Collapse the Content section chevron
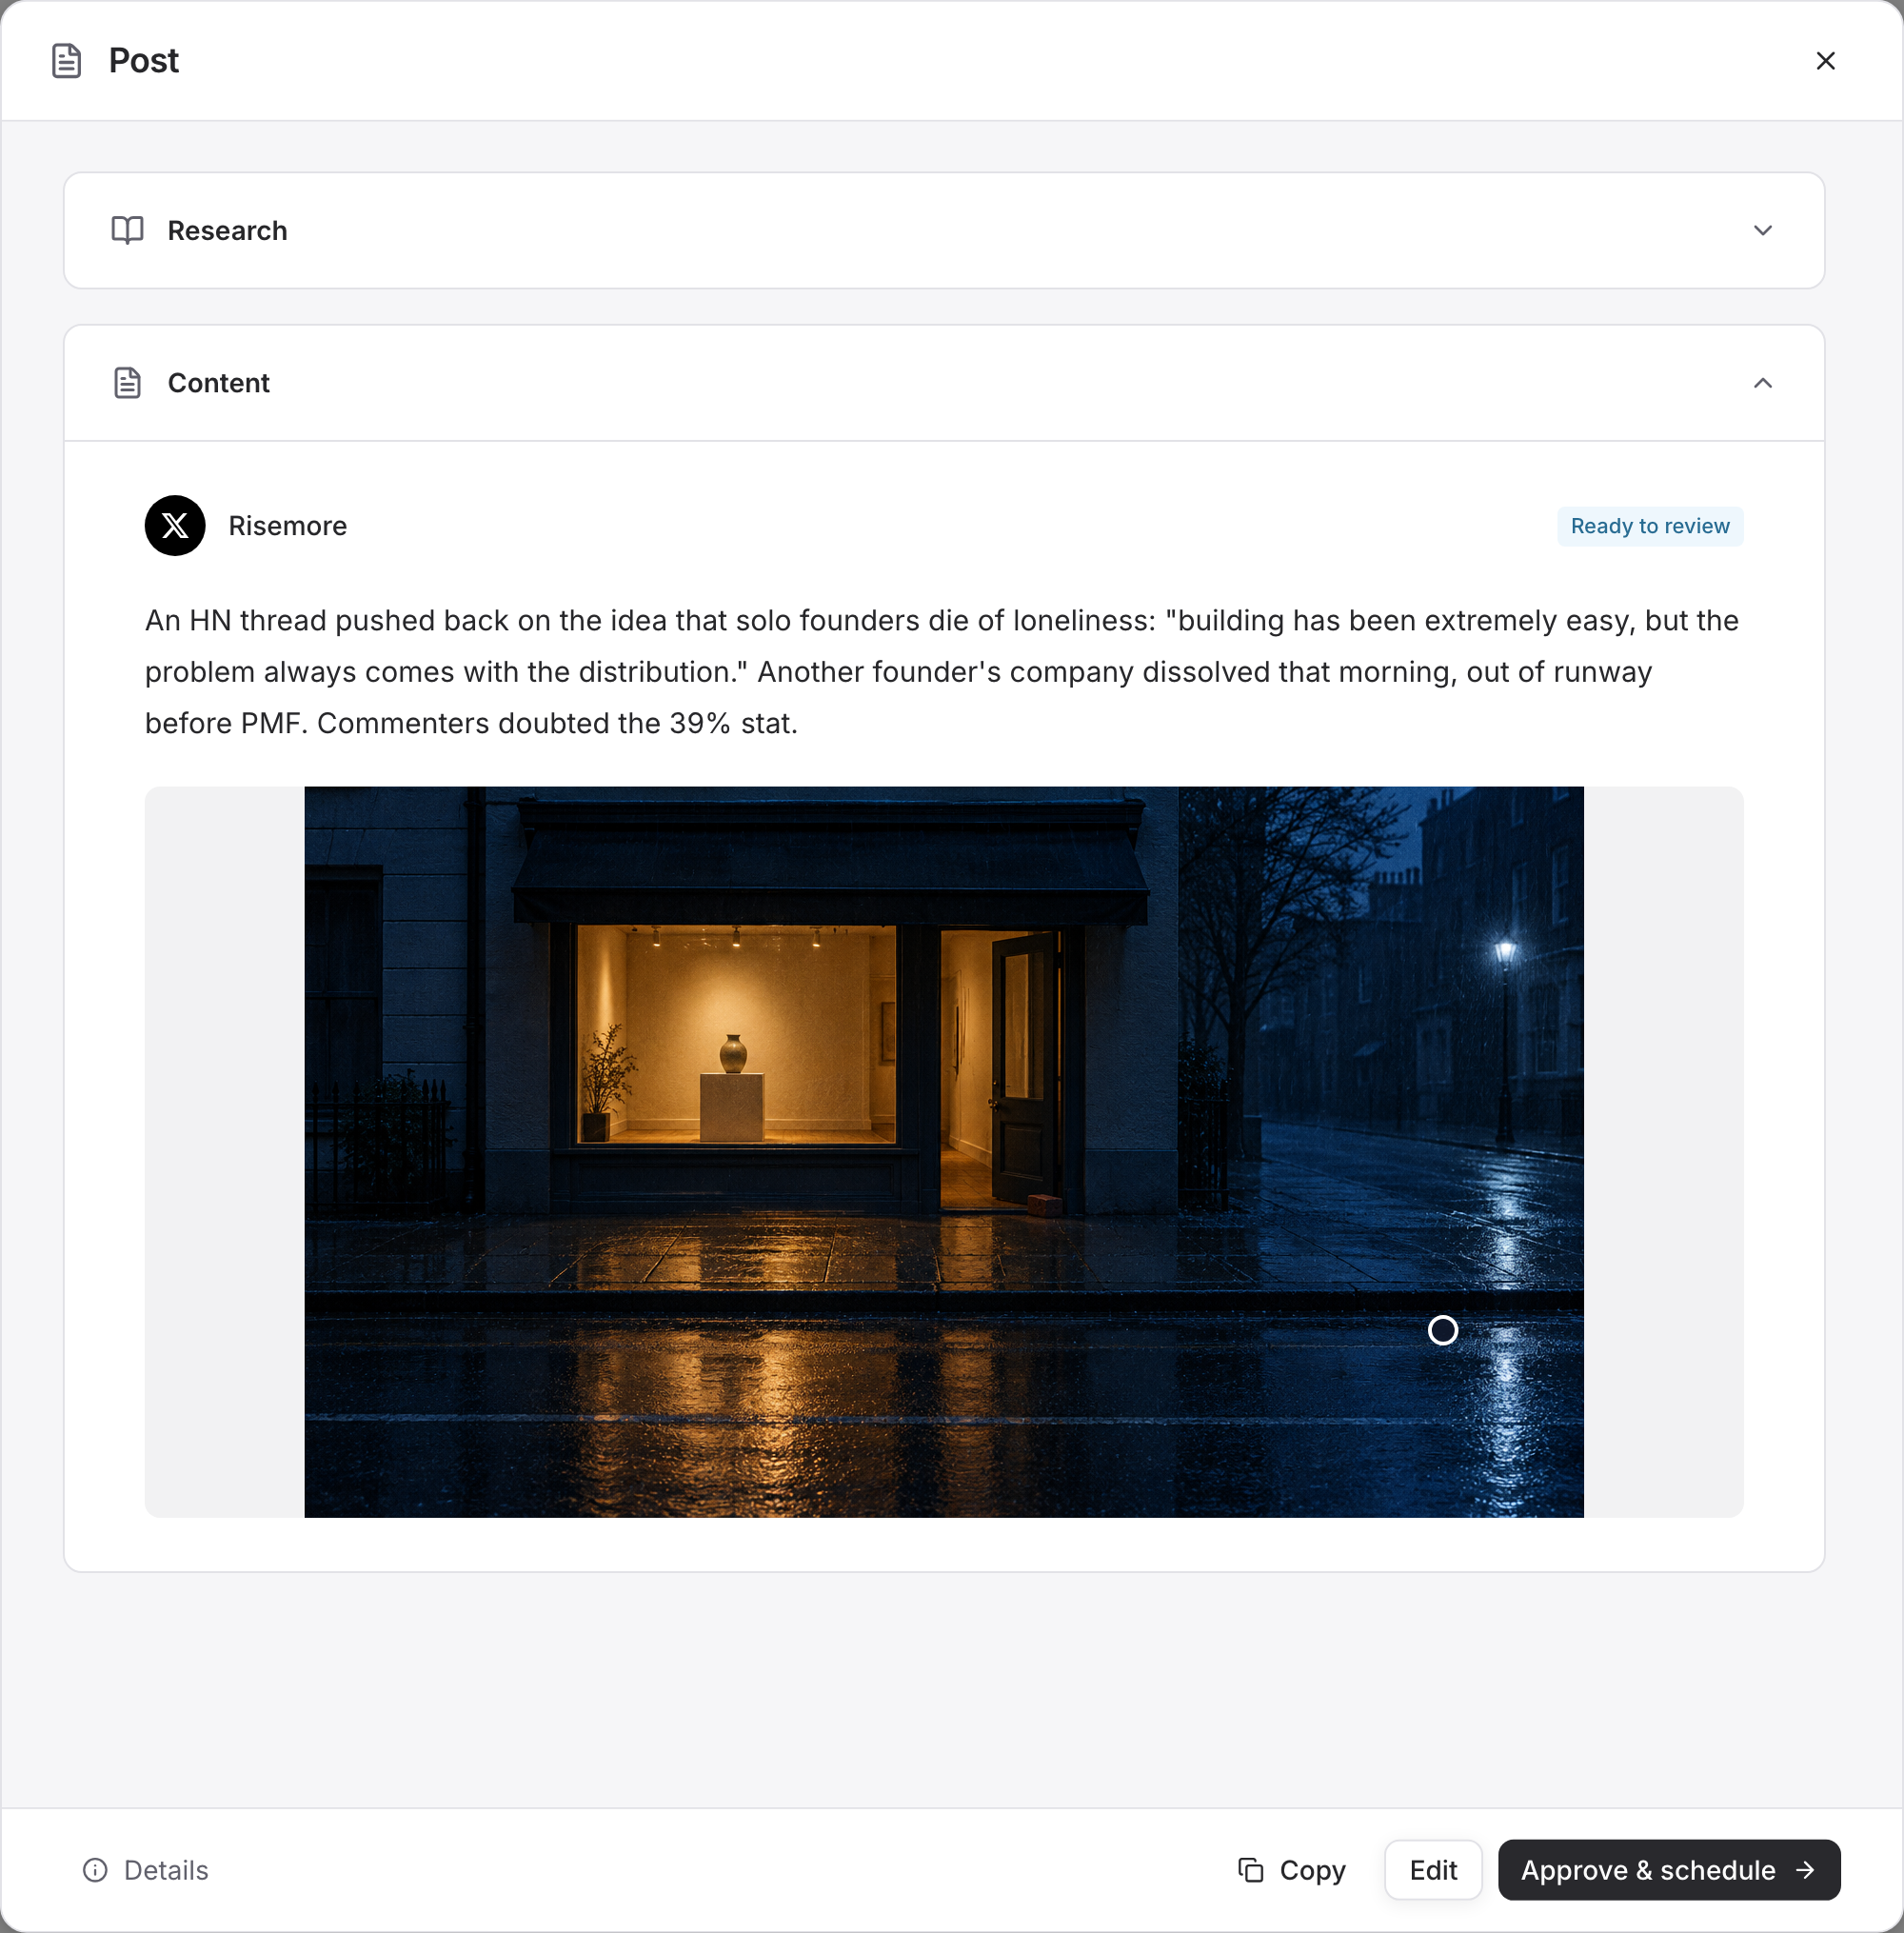Screen dimensions: 1904x1933 point(1762,383)
